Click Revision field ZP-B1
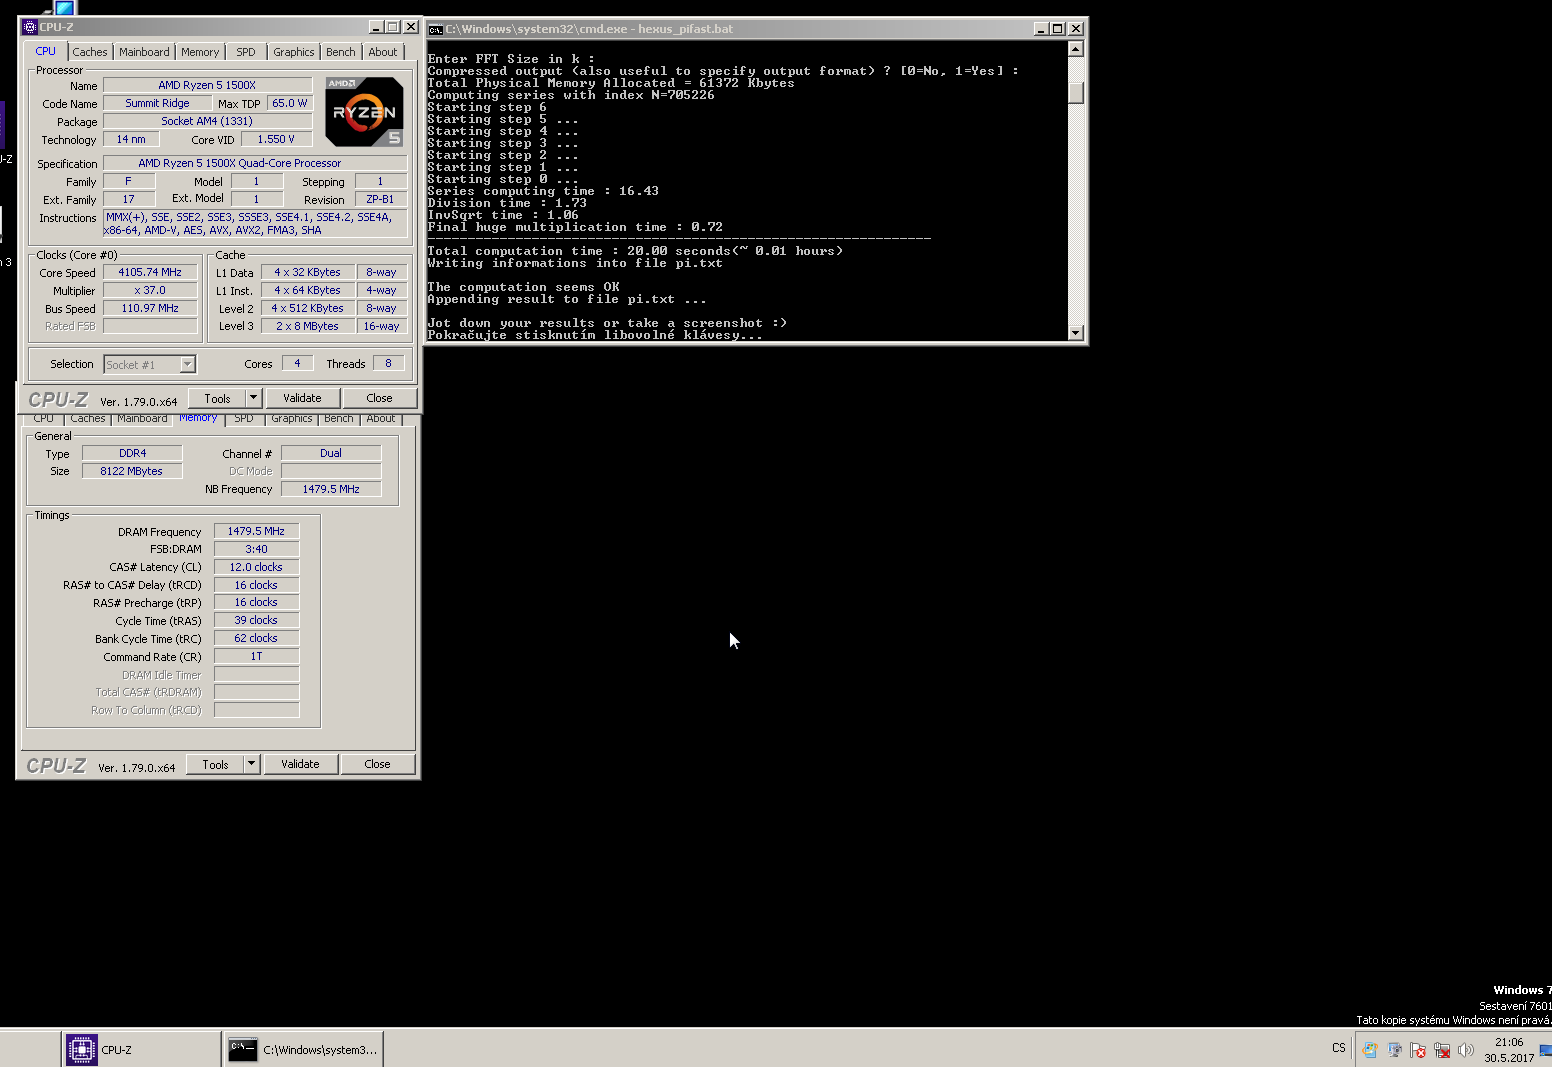Image resolution: width=1552 pixels, height=1067 pixels. coord(380,199)
